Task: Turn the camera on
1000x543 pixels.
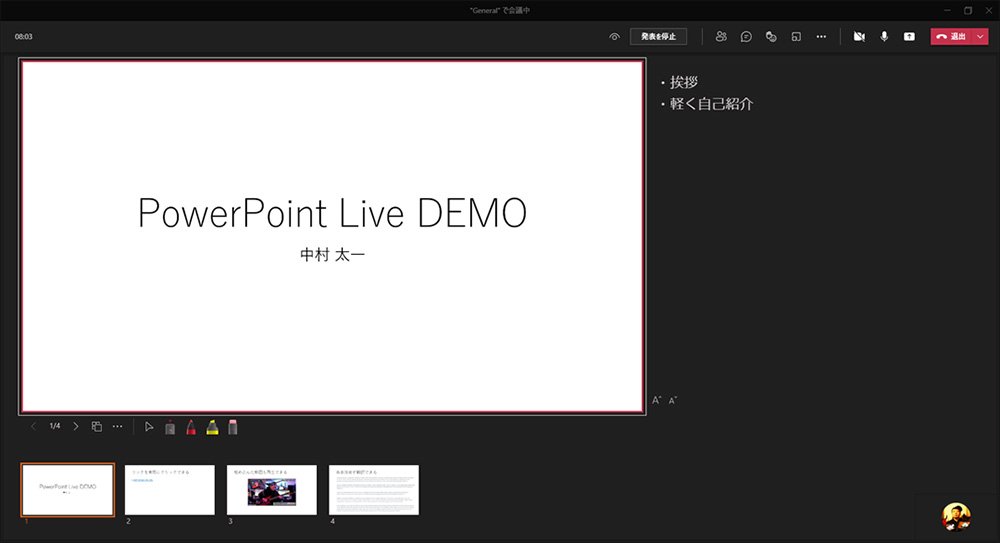Action: [859, 37]
